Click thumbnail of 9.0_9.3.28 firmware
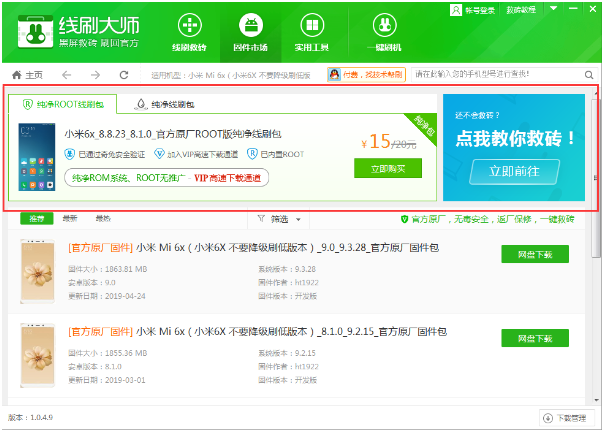605x434 pixels. 37,271
